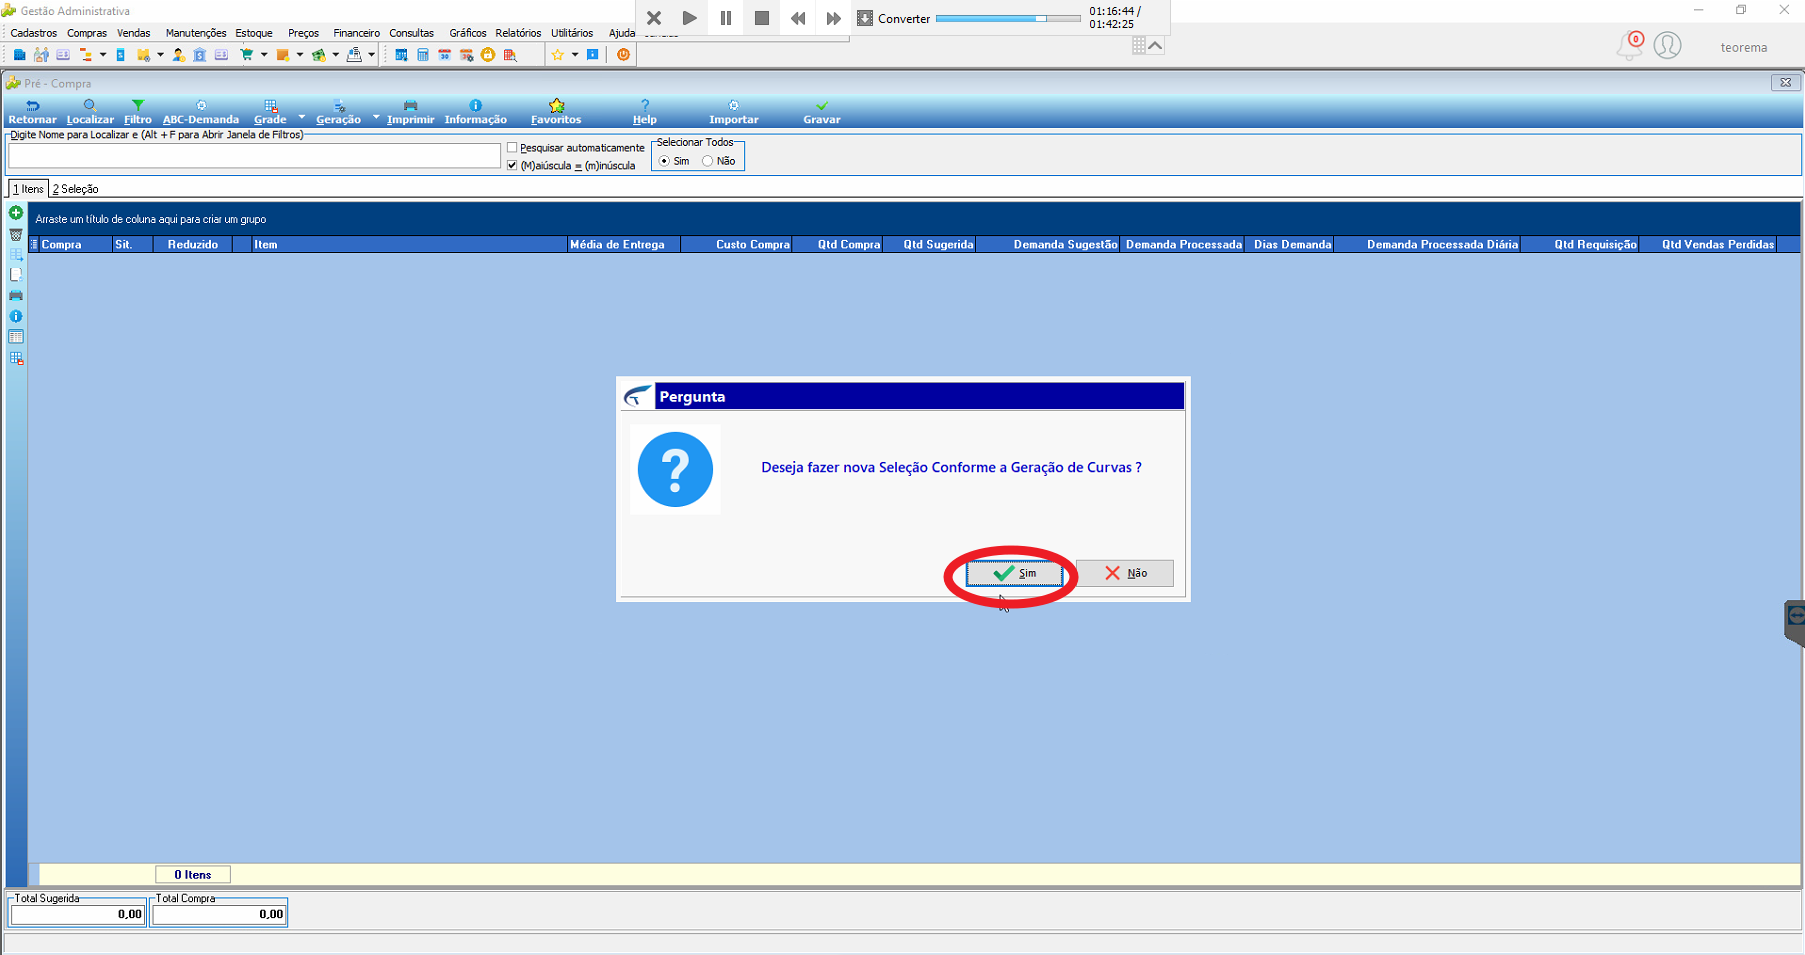Image resolution: width=1805 pixels, height=955 pixels.
Task: Click the Pause button in player bar
Action: (726, 18)
